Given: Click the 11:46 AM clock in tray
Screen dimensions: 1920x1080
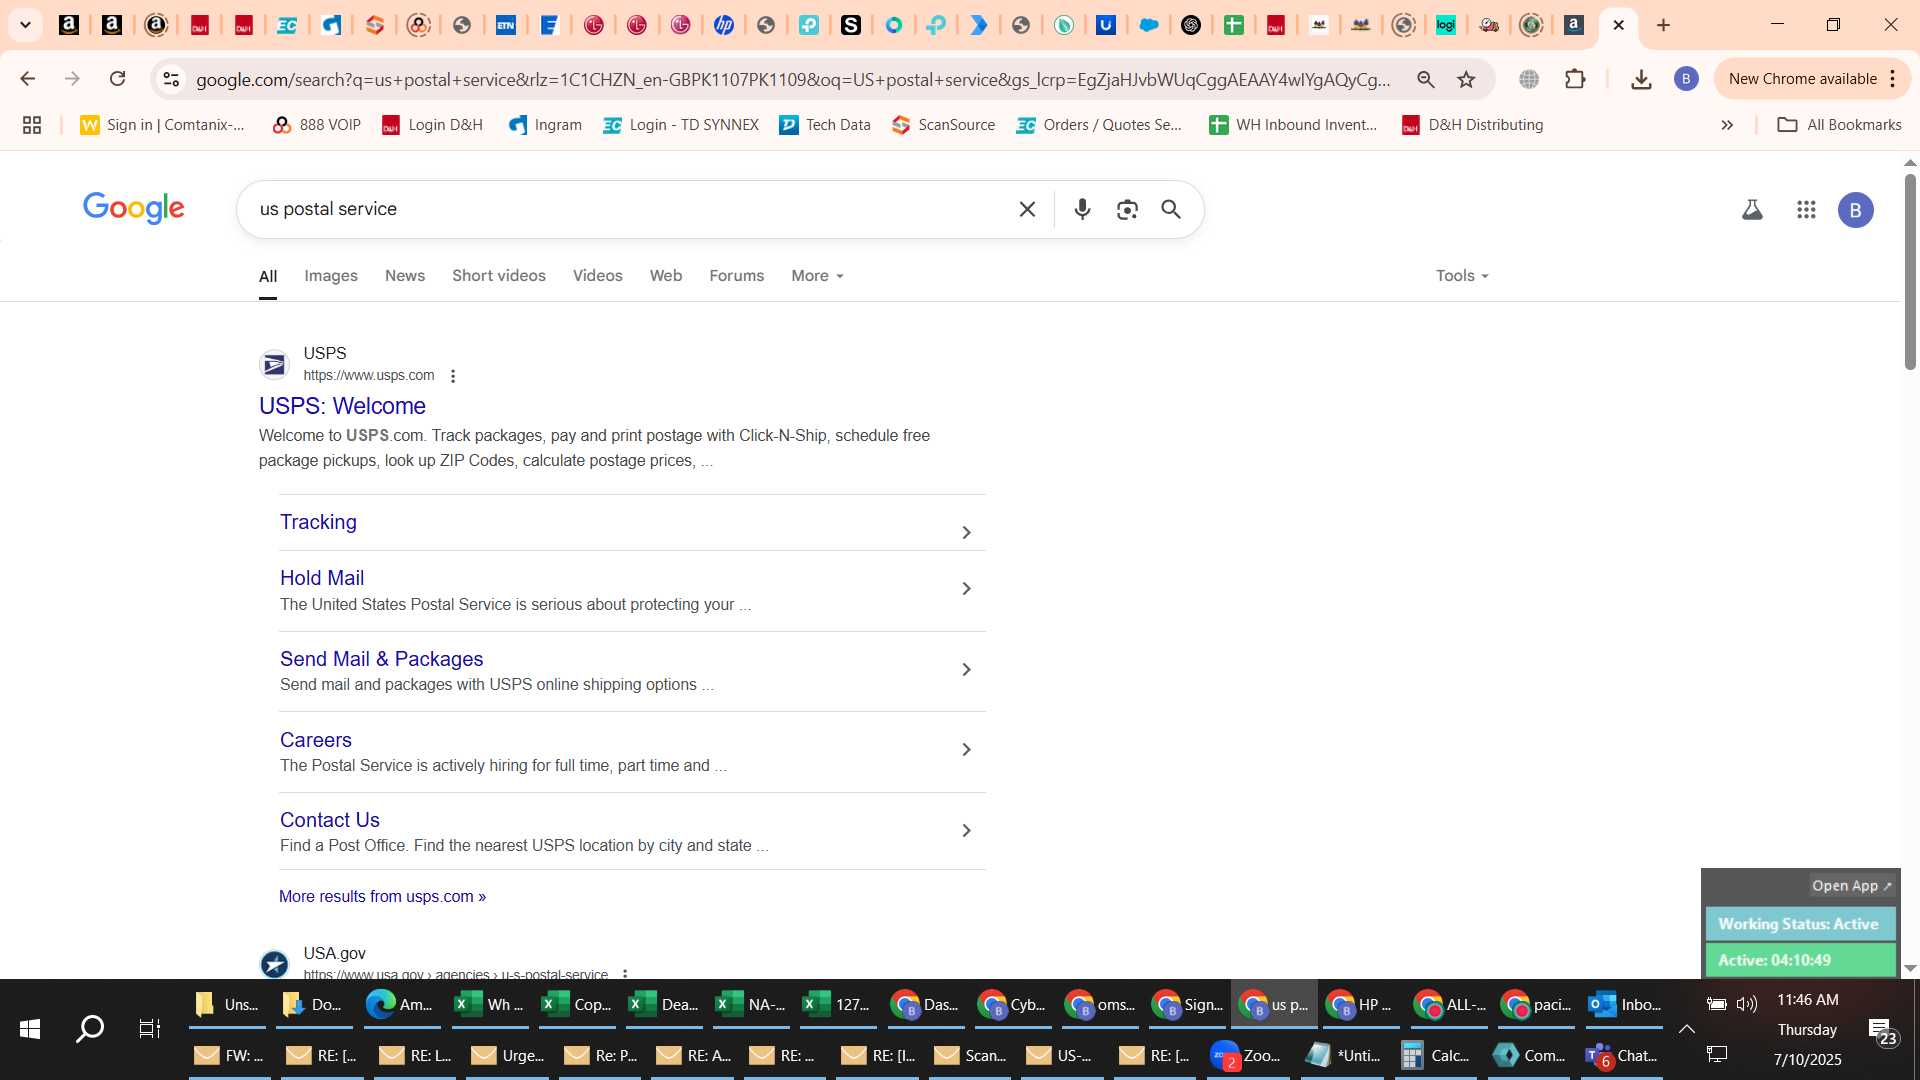Looking at the screenshot, I should pyautogui.click(x=1807, y=1000).
